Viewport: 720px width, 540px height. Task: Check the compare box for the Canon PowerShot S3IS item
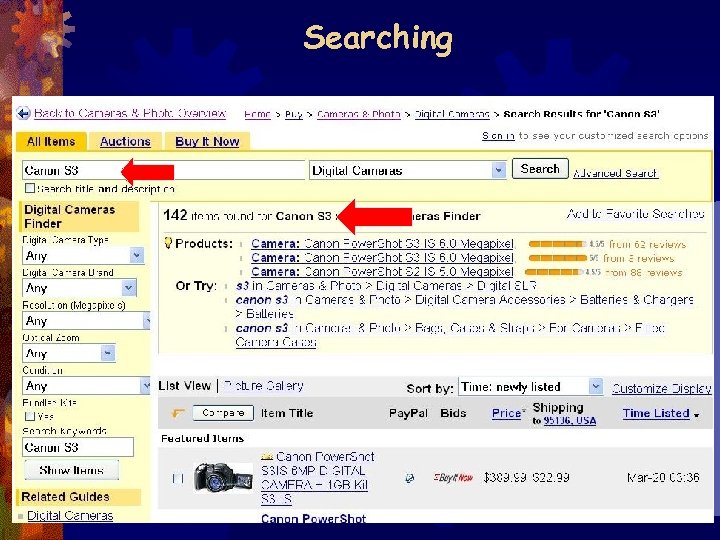pos(178,478)
